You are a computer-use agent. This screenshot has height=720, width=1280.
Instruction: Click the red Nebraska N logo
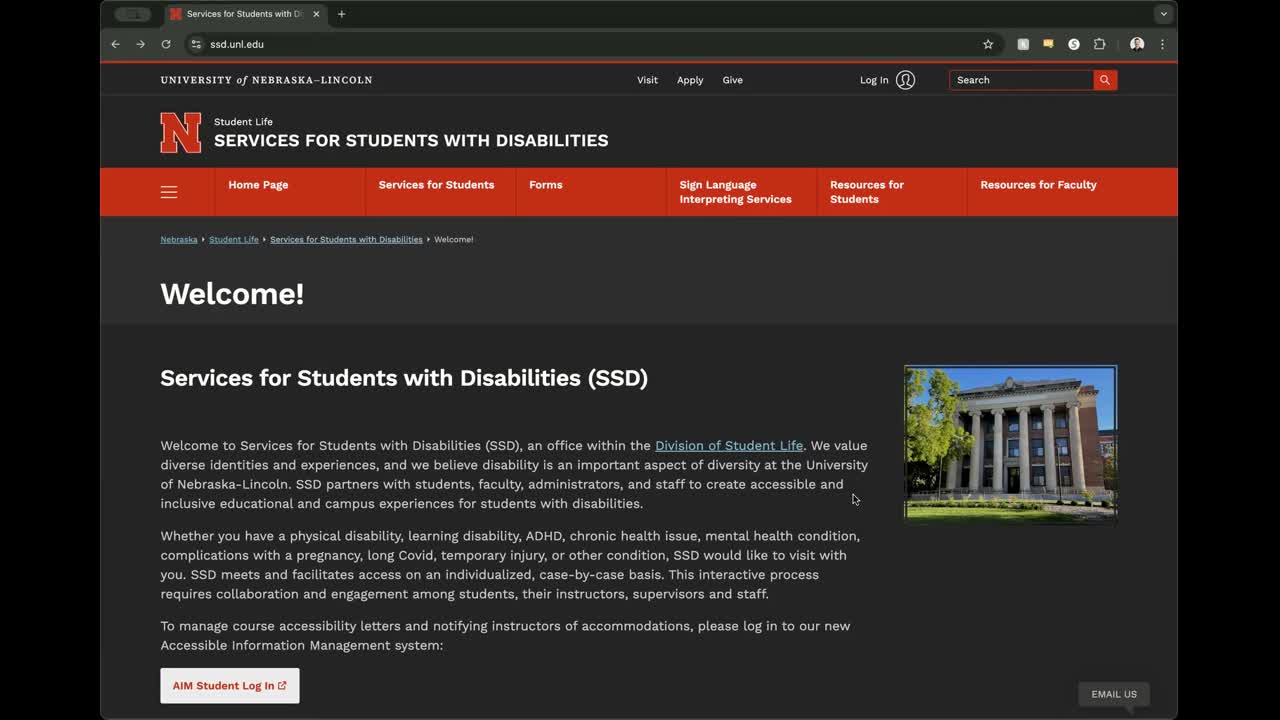pos(180,133)
